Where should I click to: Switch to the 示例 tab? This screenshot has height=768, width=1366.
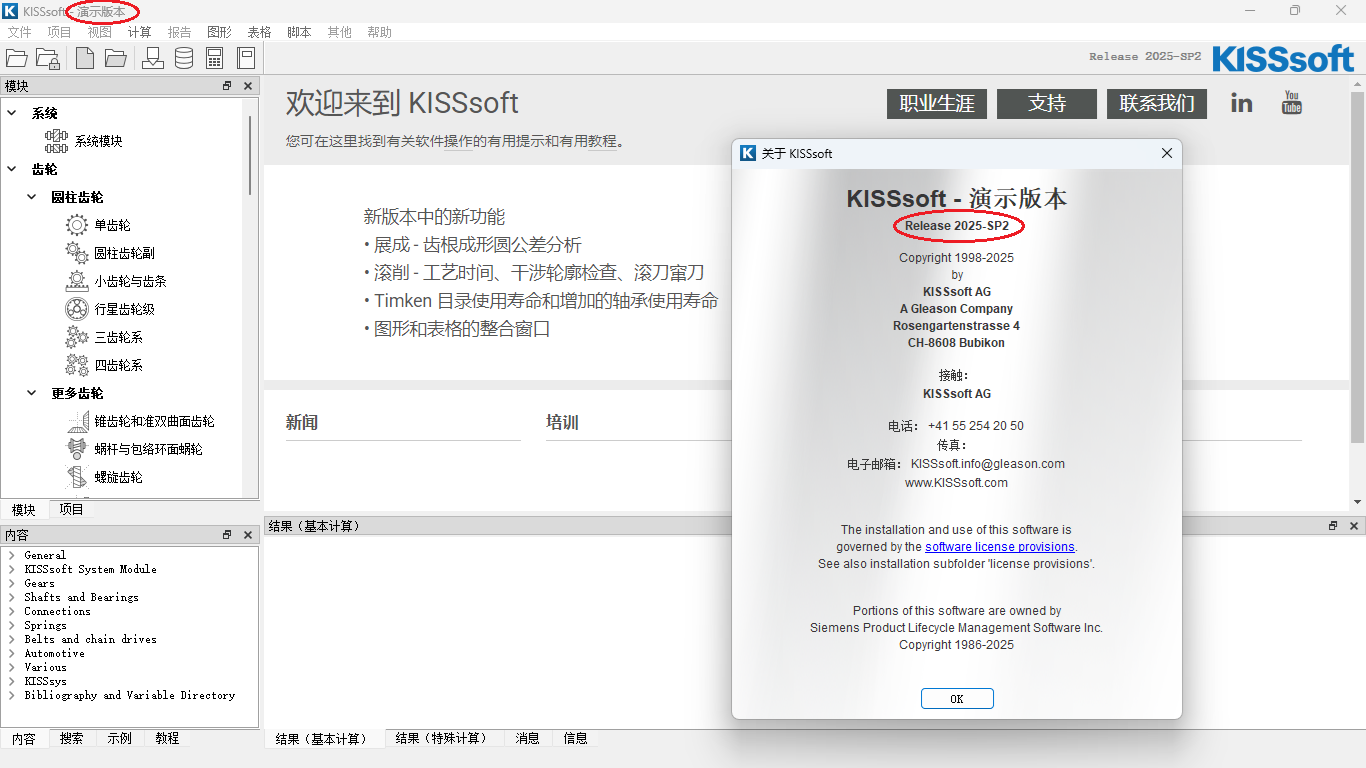coord(119,738)
